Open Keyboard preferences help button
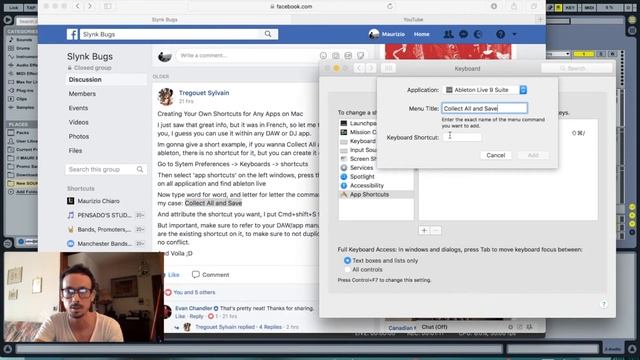This screenshot has height=360, width=640. click(x=604, y=304)
